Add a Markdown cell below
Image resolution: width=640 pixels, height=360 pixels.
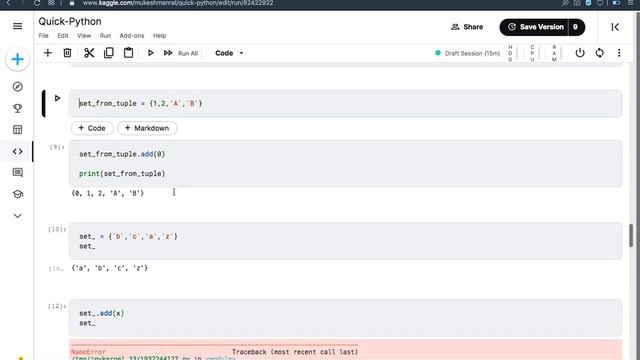point(147,128)
